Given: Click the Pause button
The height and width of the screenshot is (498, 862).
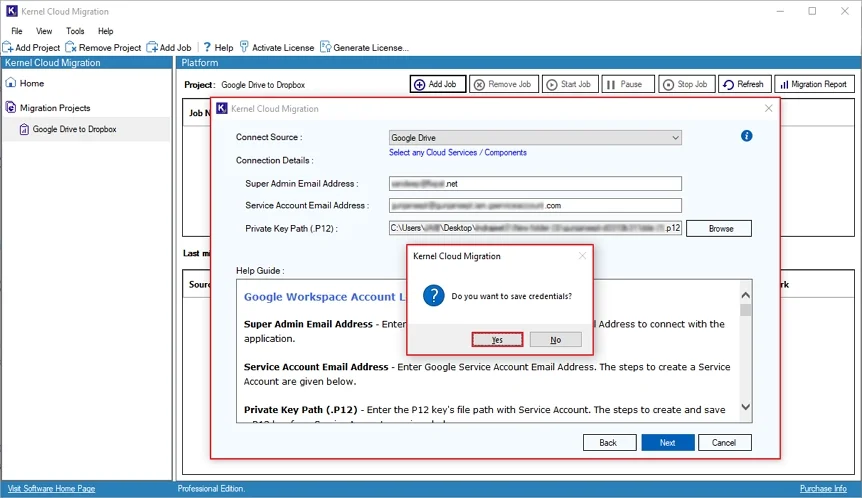Looking at the screenshot, I should click(628, 84).
